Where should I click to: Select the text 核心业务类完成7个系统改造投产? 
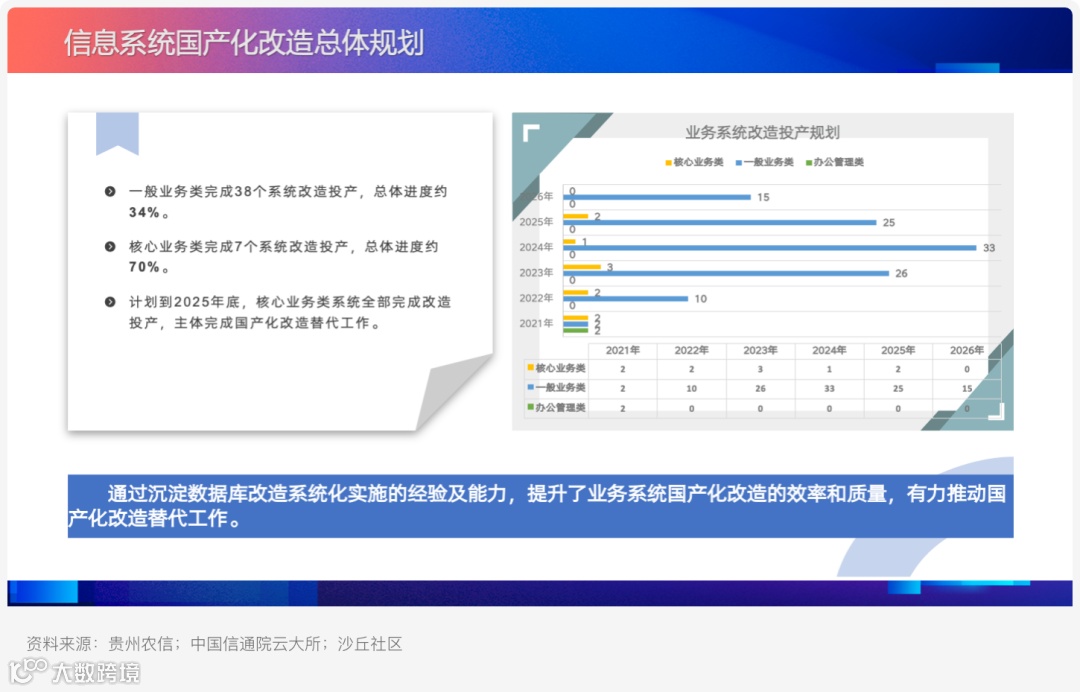pyautogui.click(x=238, y=247)
